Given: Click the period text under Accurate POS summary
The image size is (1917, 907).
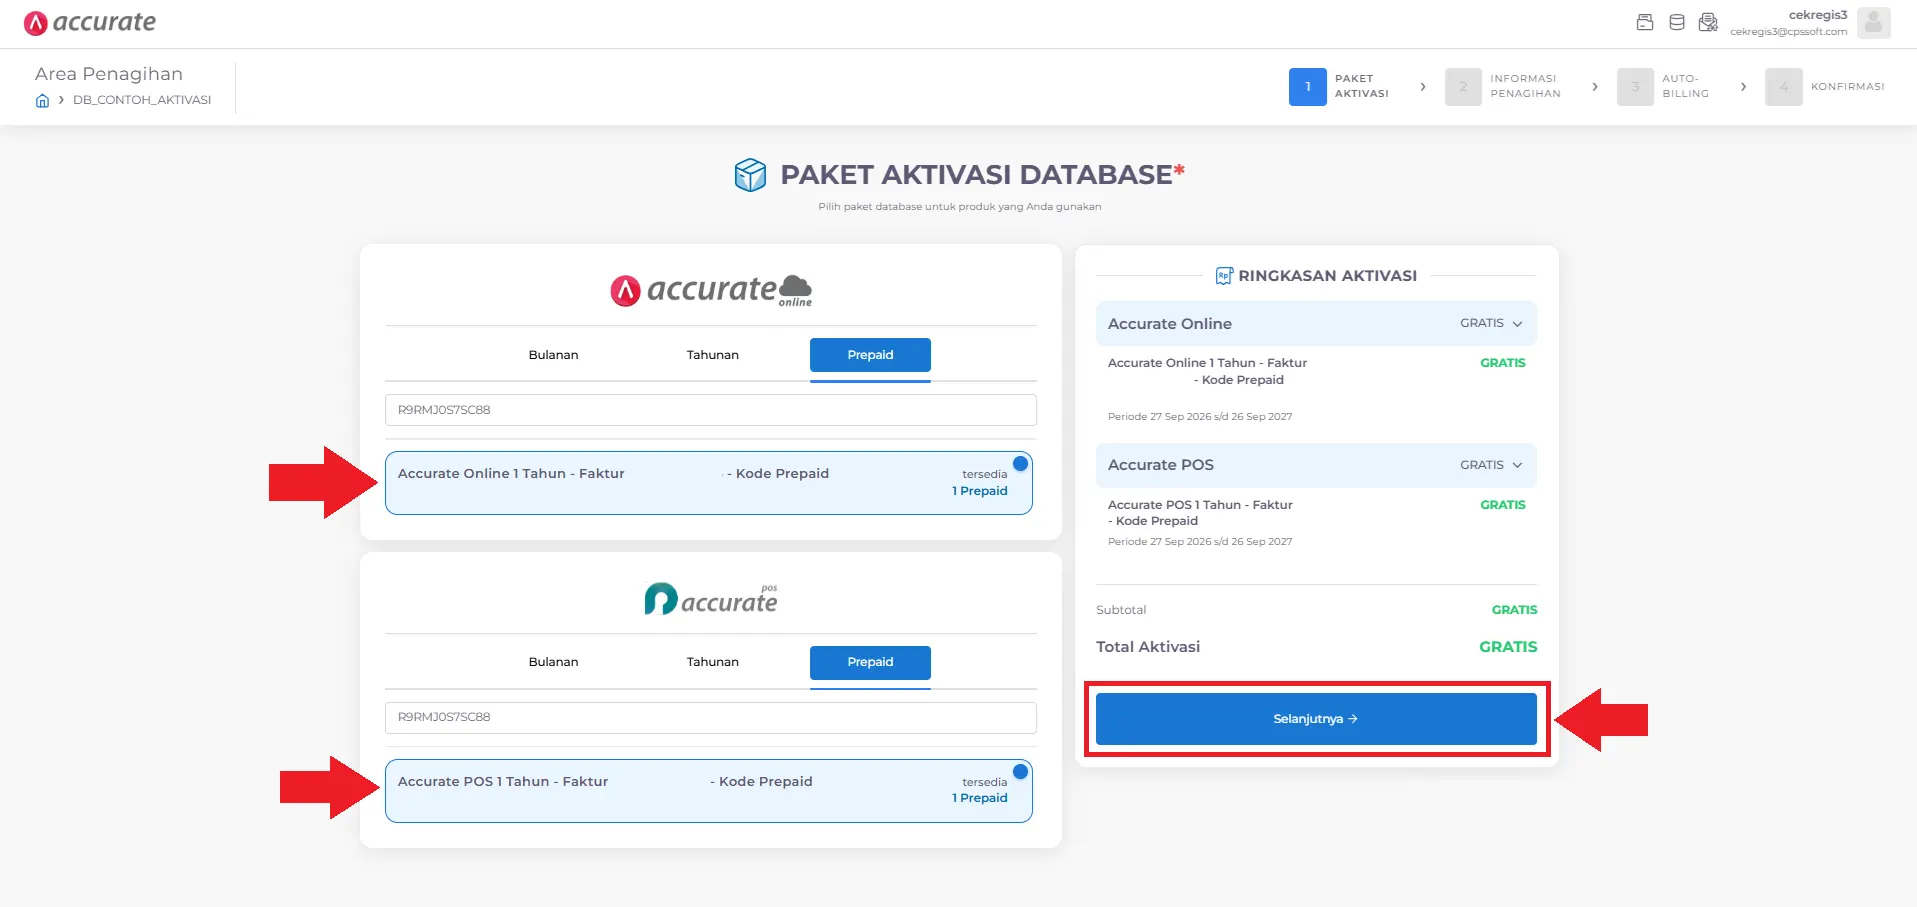Looking at the screenshot, I should 1200,542.
